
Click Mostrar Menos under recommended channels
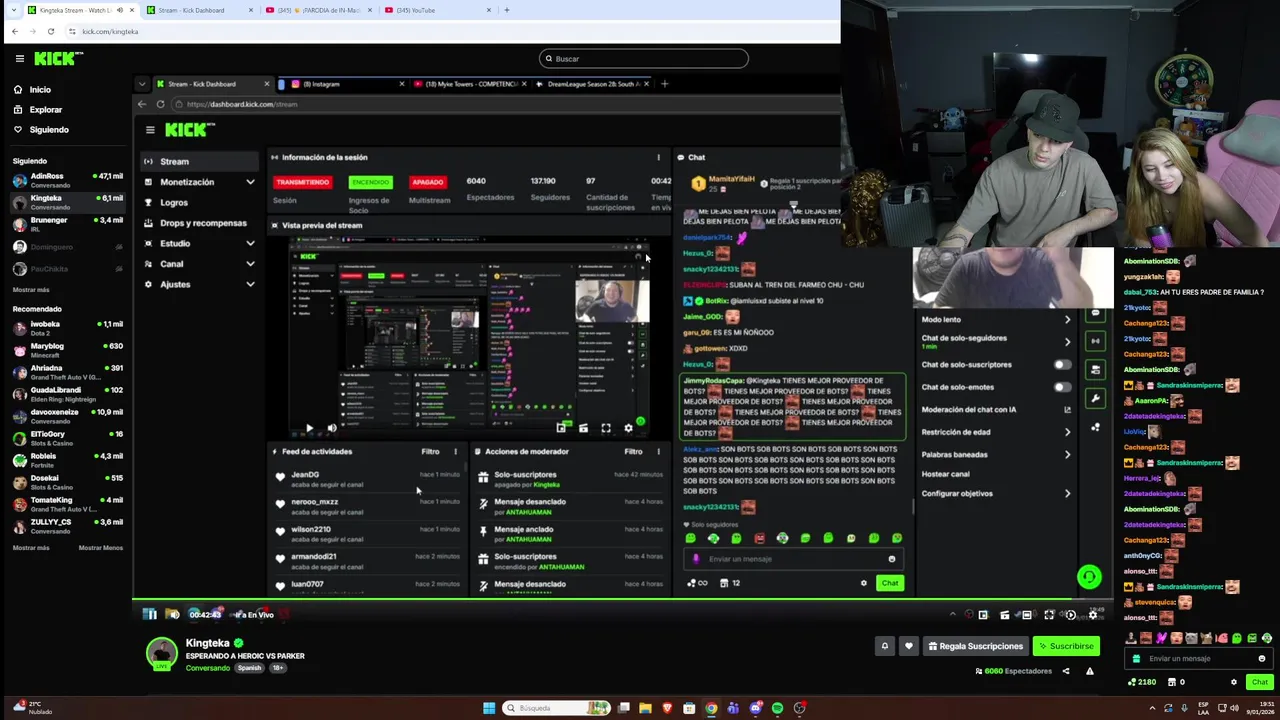101,548
